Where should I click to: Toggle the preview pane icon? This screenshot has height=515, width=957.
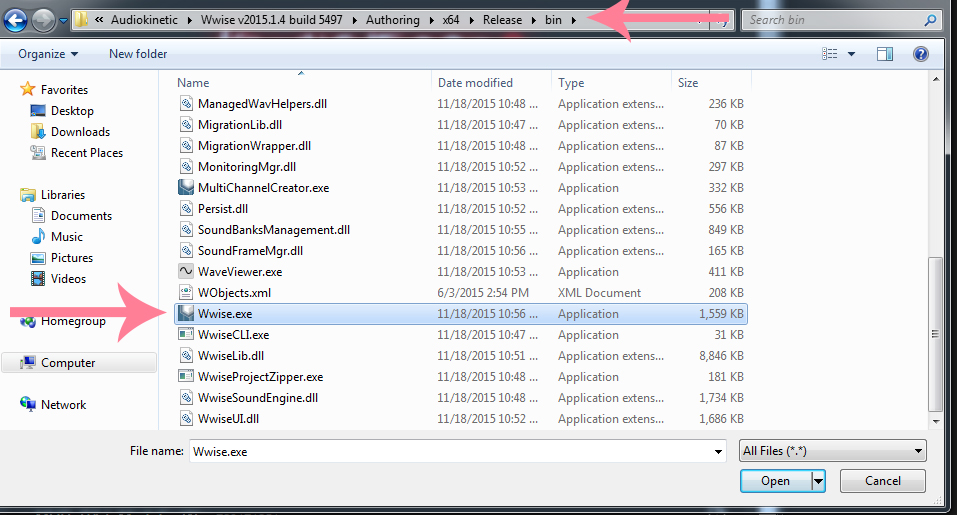click(885, 54)
